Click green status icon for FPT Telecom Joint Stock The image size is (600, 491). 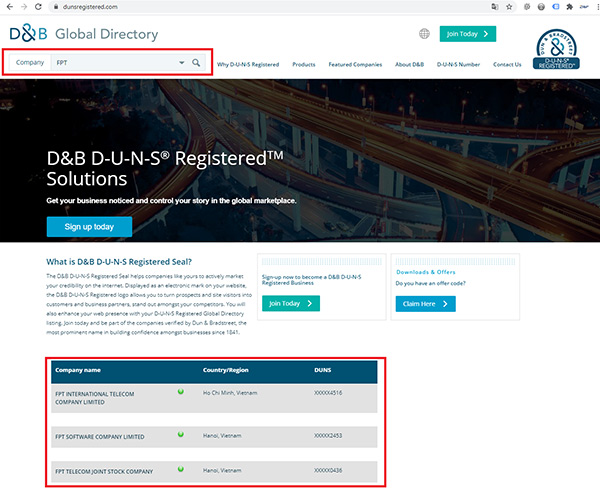tap(180, 469)
